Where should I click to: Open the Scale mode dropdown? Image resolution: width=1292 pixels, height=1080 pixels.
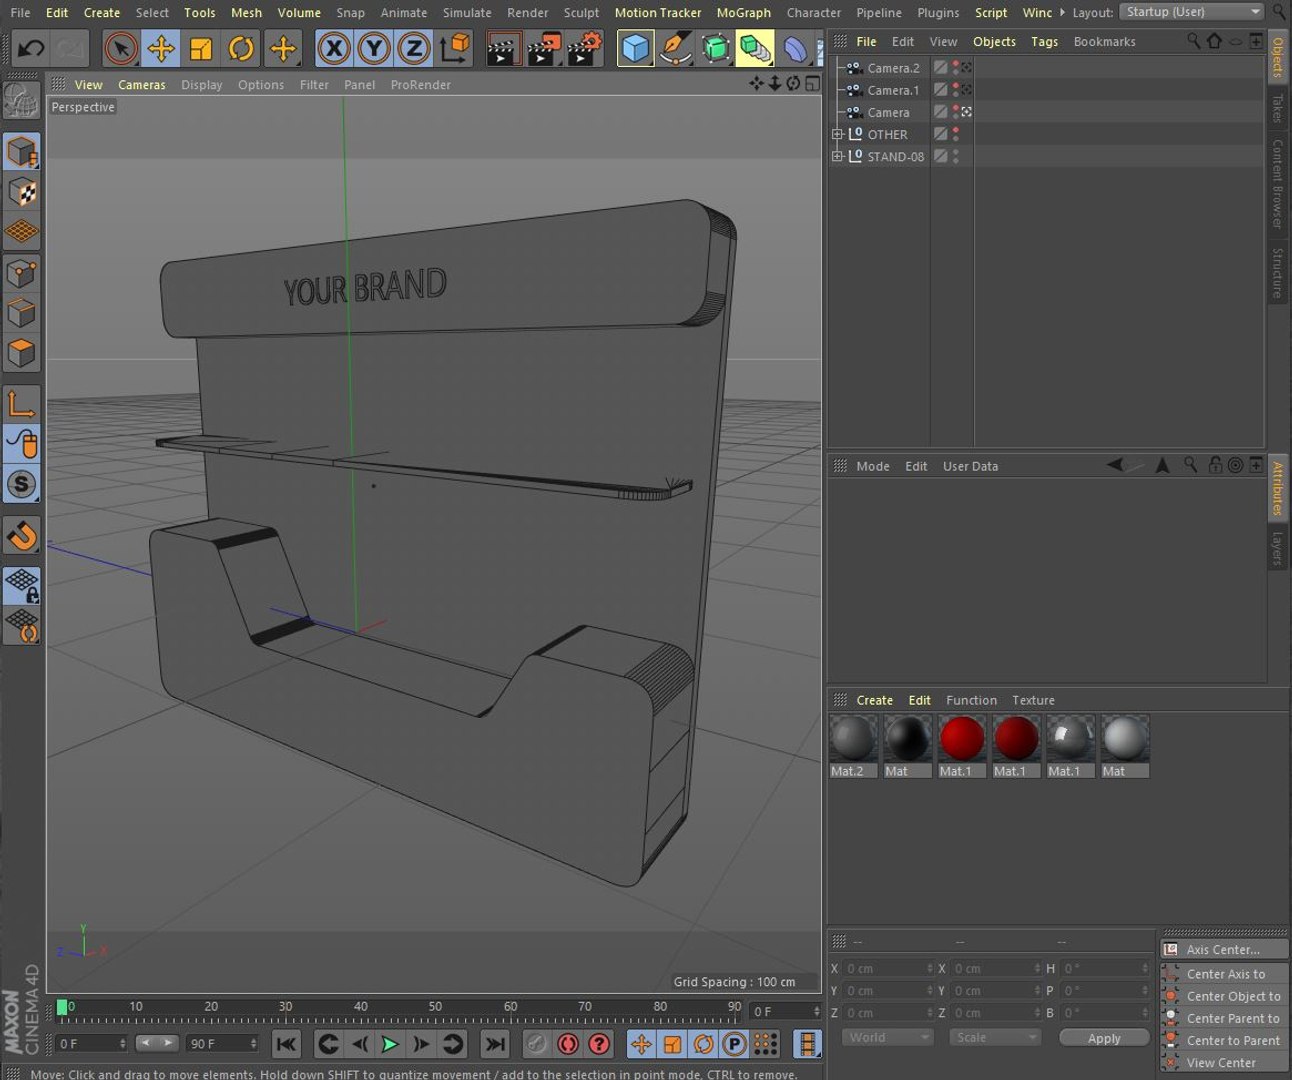point(995,1038)
